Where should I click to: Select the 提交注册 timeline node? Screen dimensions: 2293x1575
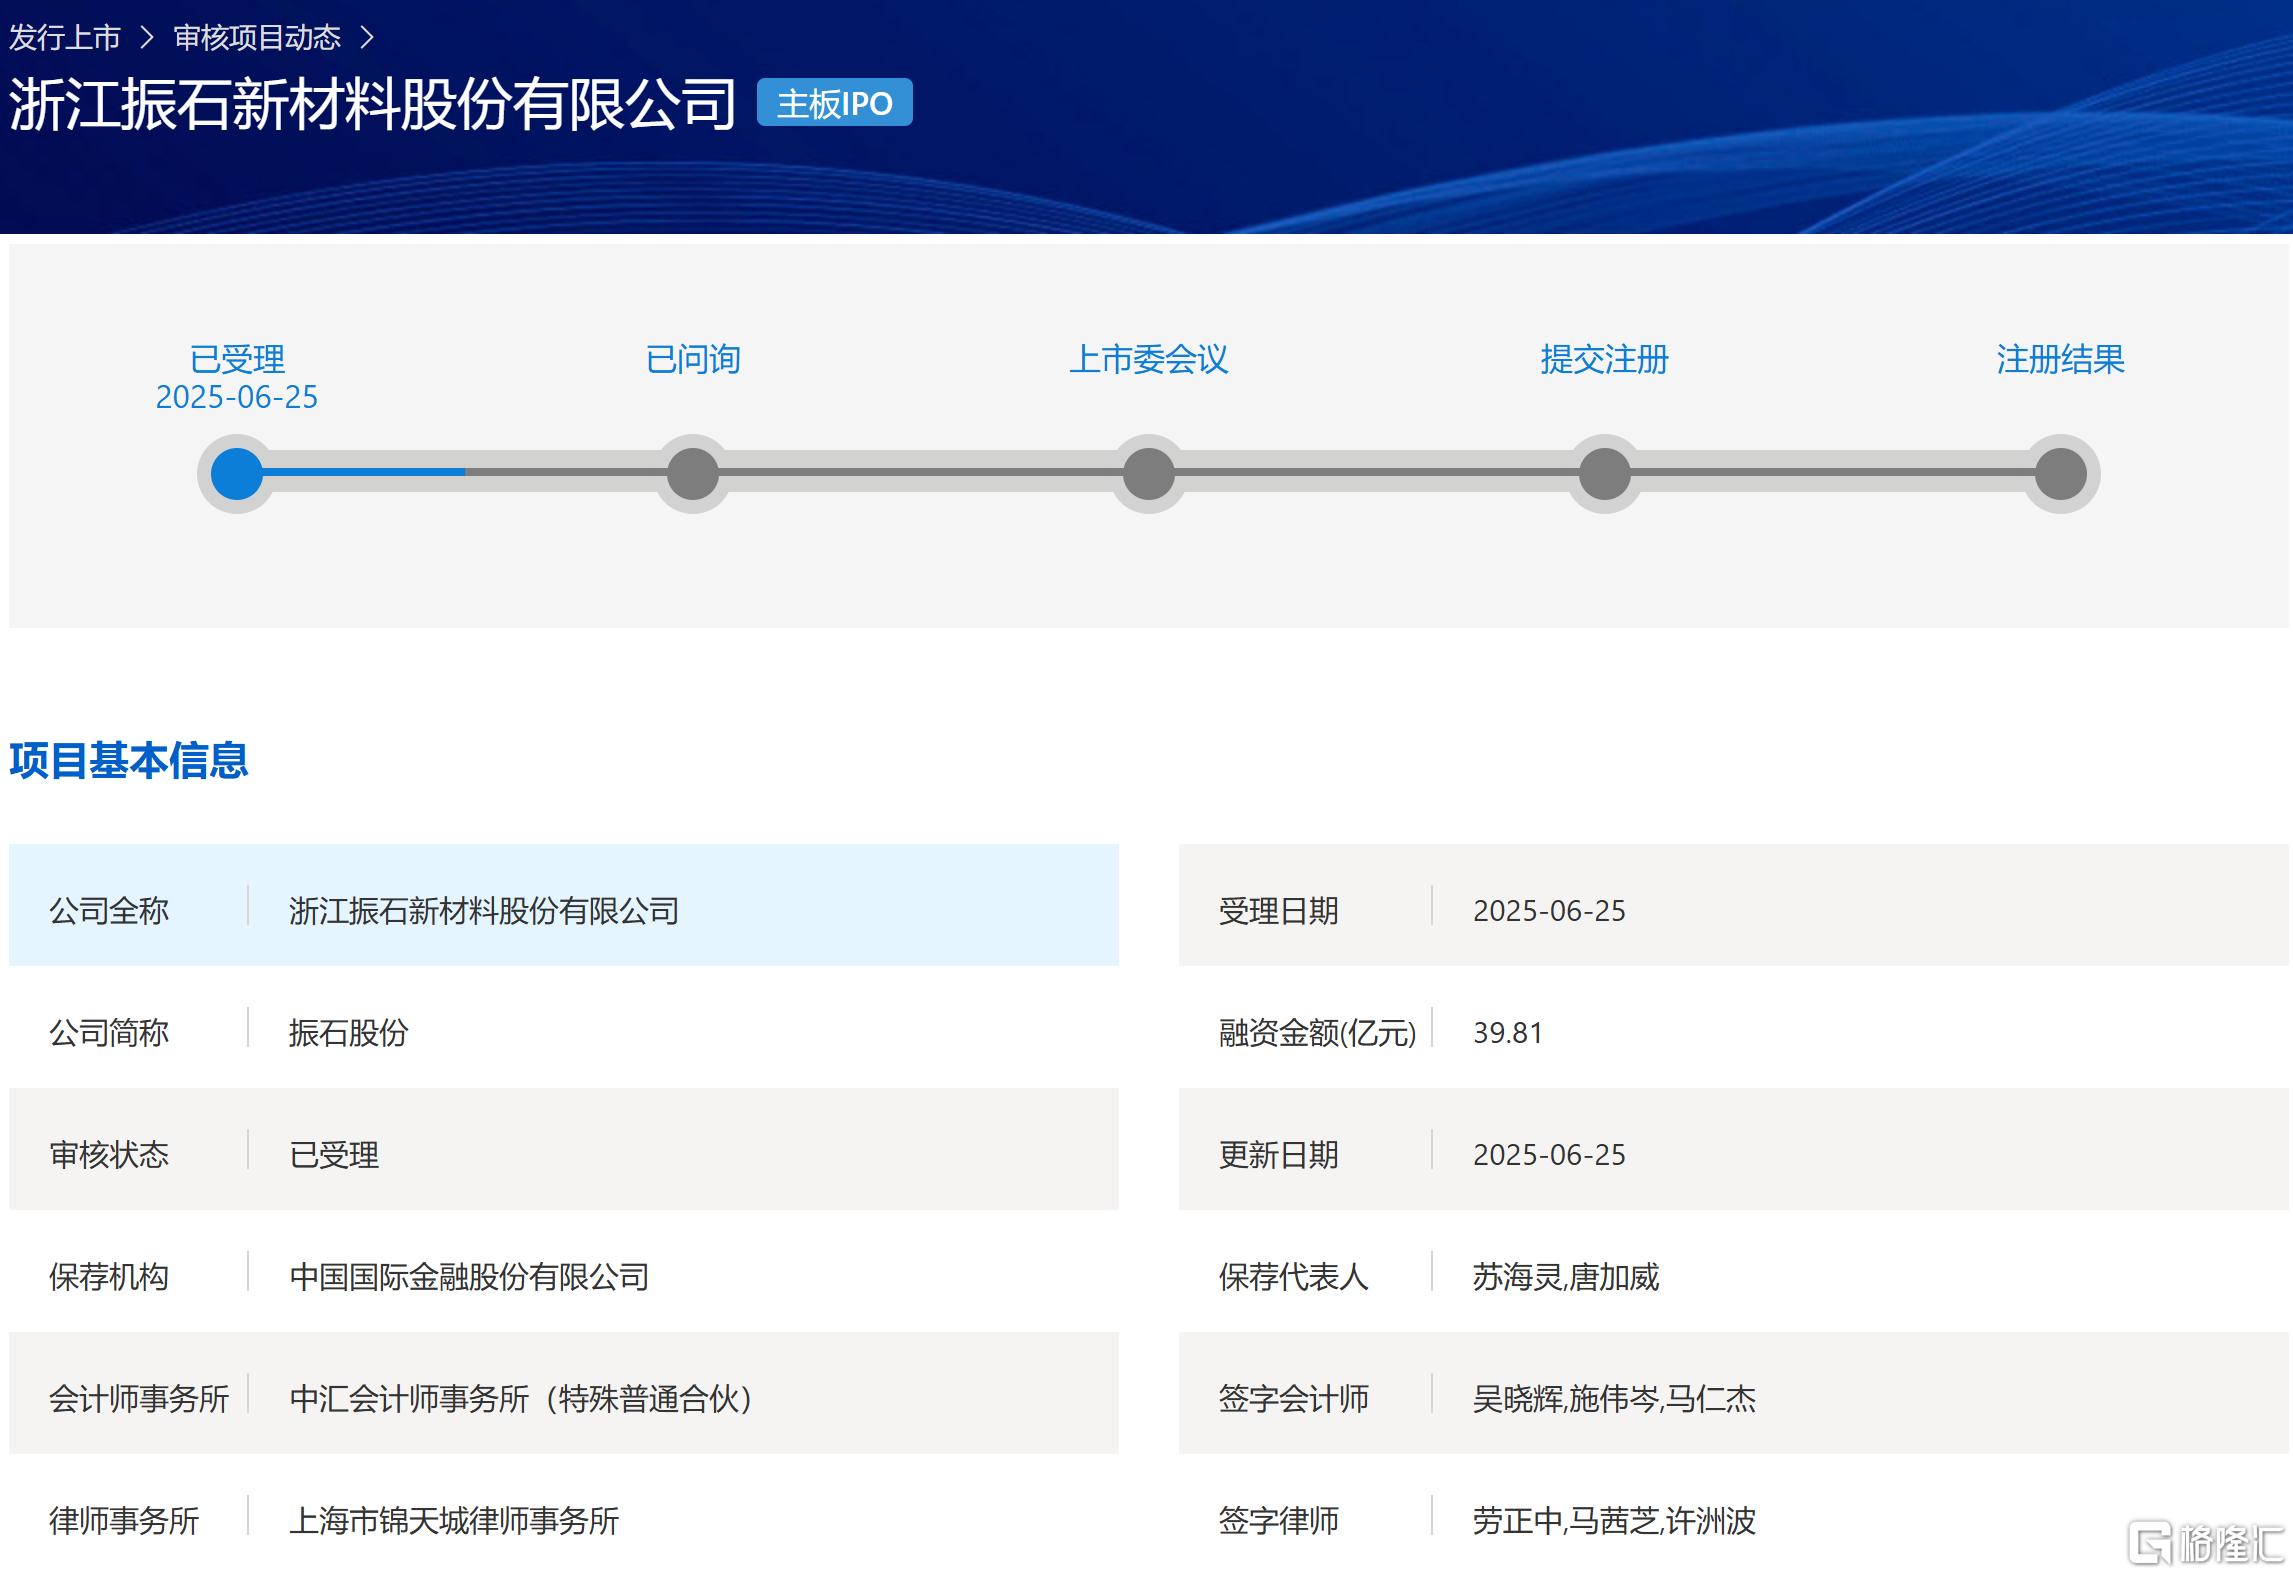(1605, 473)
